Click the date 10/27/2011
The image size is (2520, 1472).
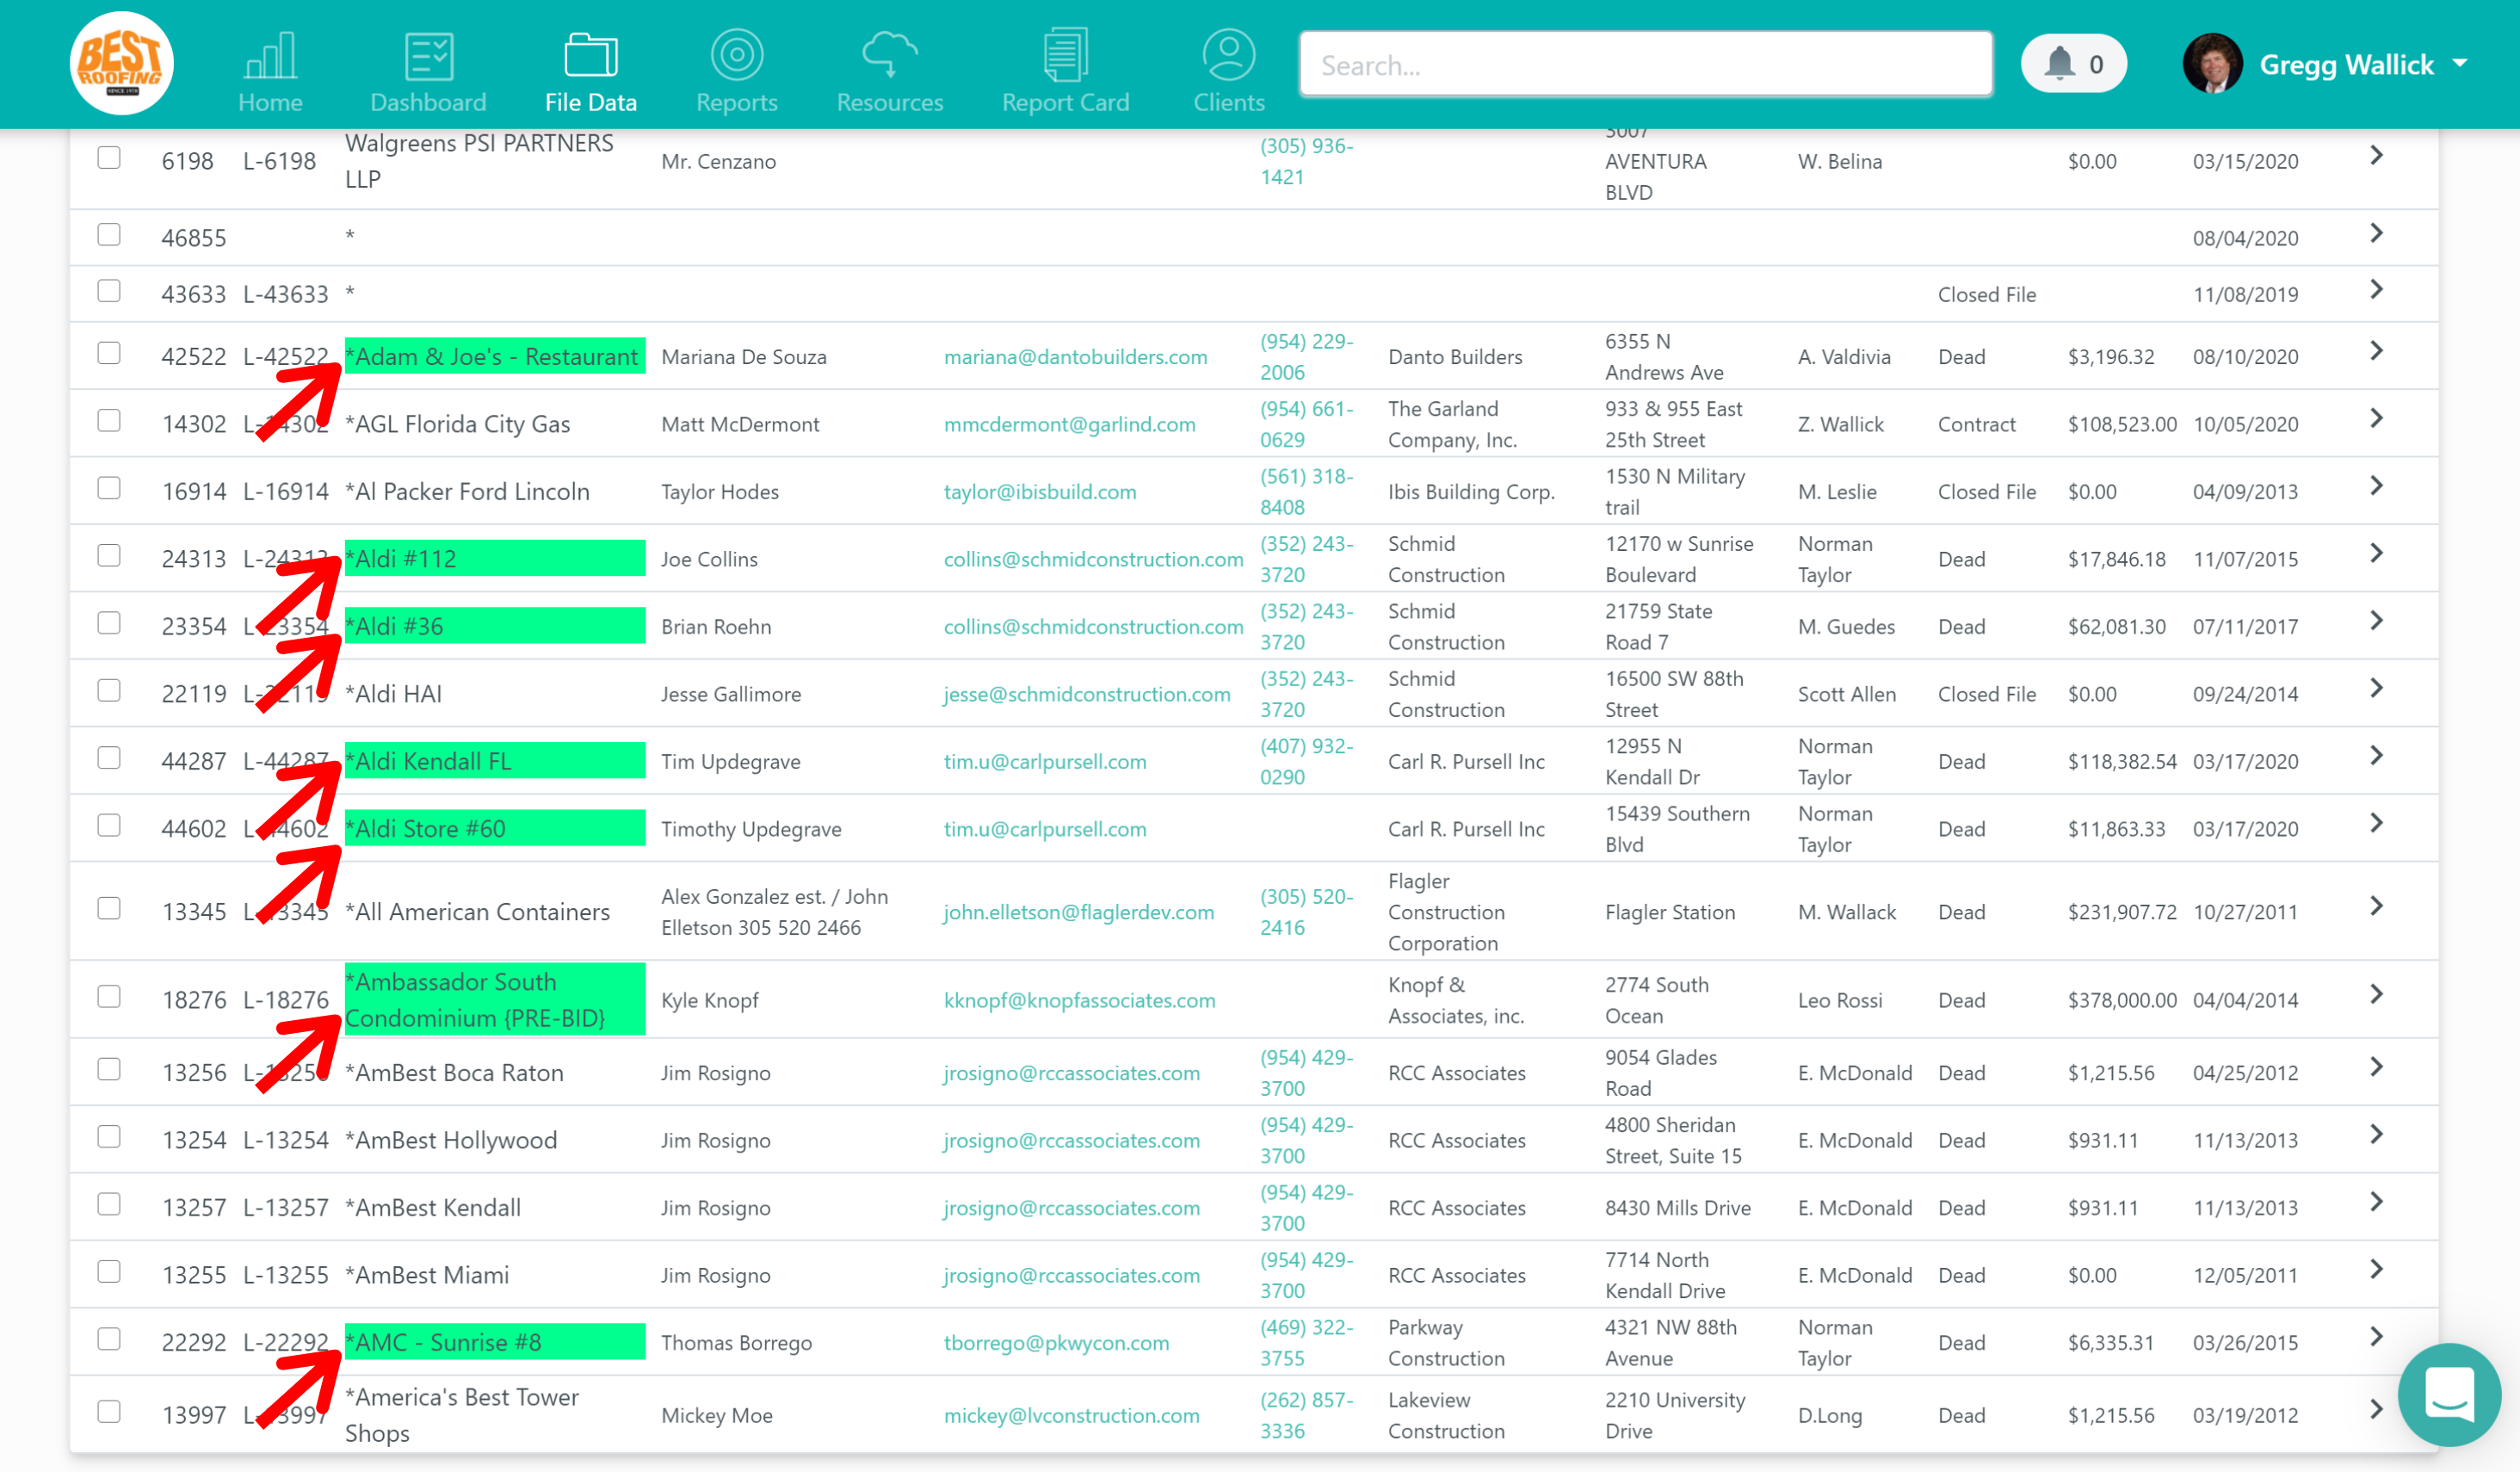tap(2245, 912)
